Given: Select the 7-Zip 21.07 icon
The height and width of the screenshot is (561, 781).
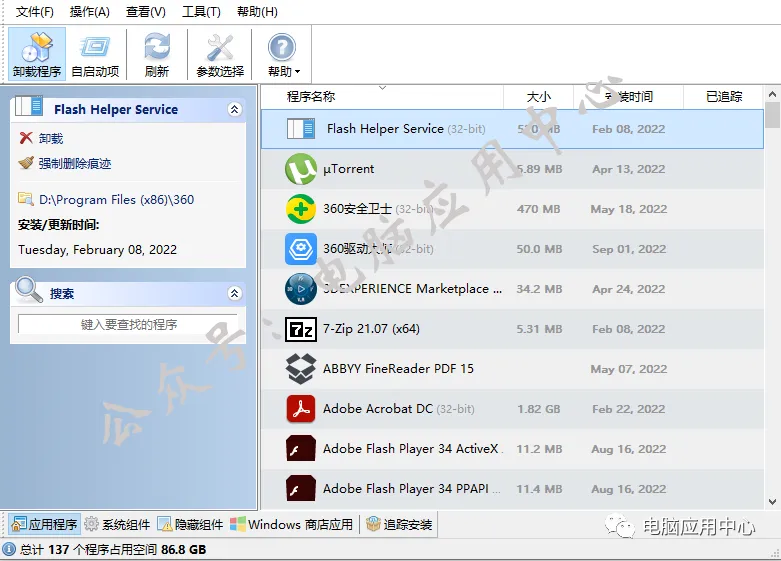Looking at the screenshot, I should pyautogui.click(x=301, y=329).
